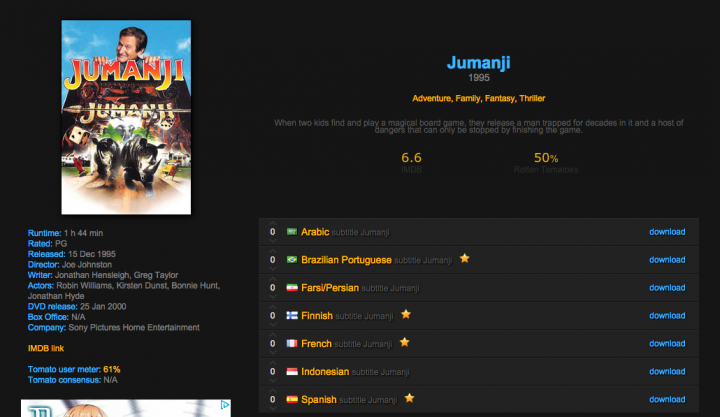Image resolution: width=720 pixels, height=417 pixels.
Task: Downvote the Spanish subtitle
Action: 273,408
